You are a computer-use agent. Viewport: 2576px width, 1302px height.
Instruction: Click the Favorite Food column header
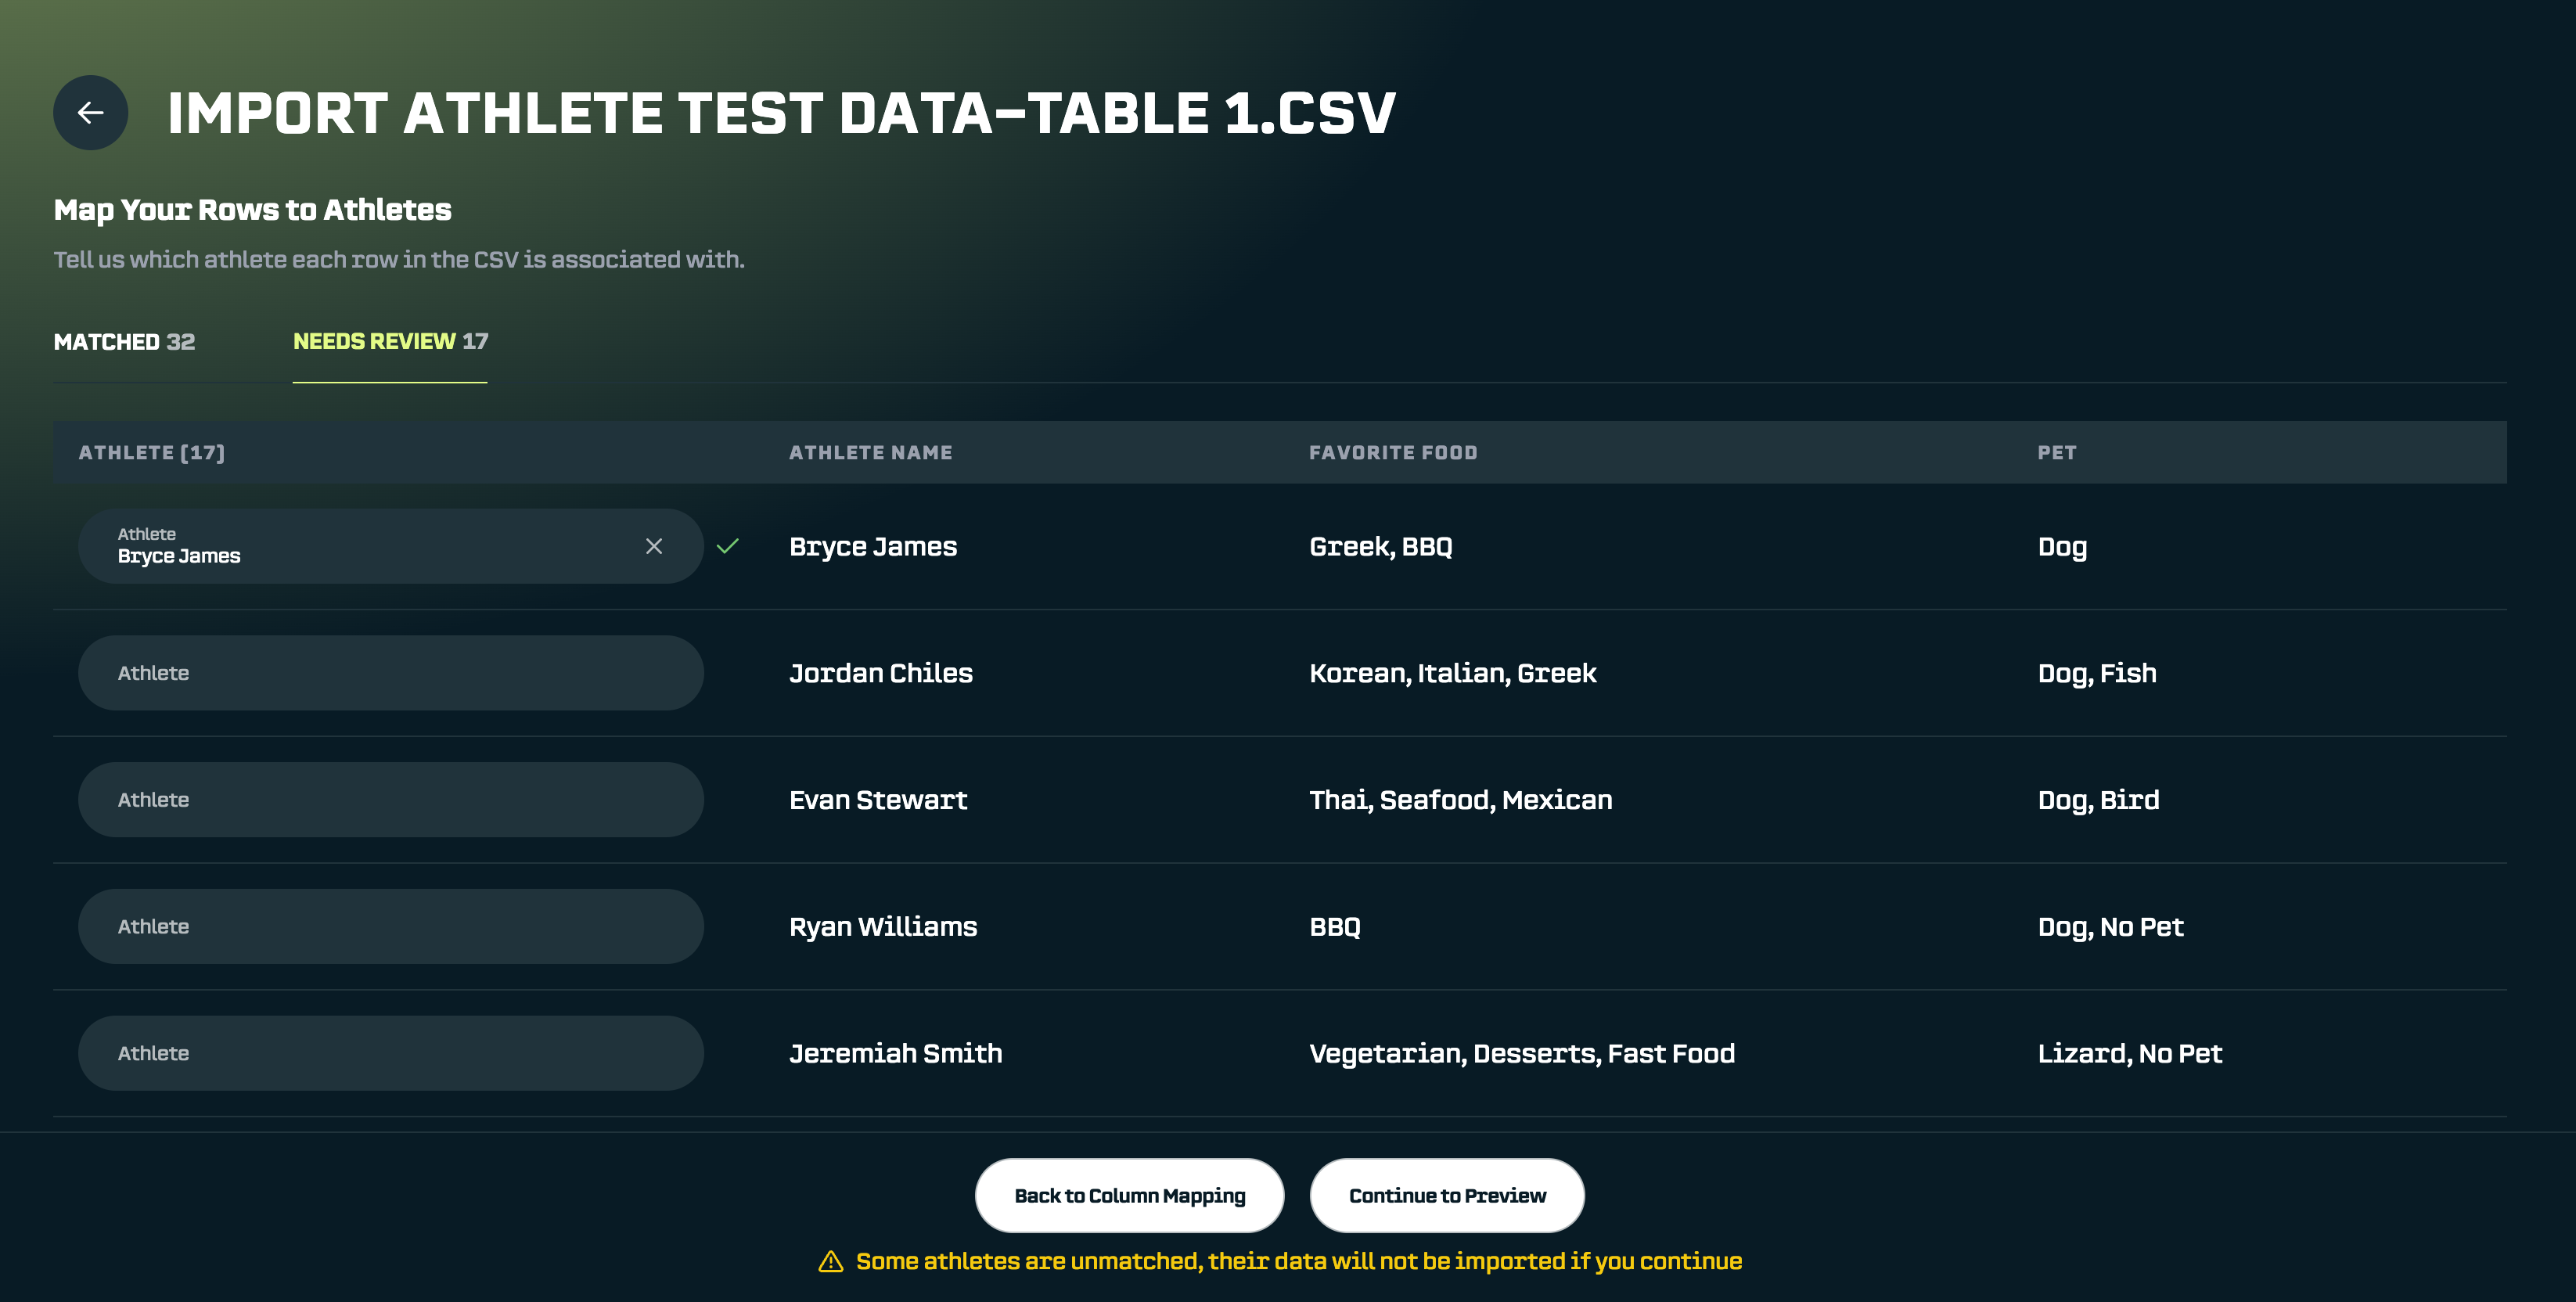coord(1393,453)
